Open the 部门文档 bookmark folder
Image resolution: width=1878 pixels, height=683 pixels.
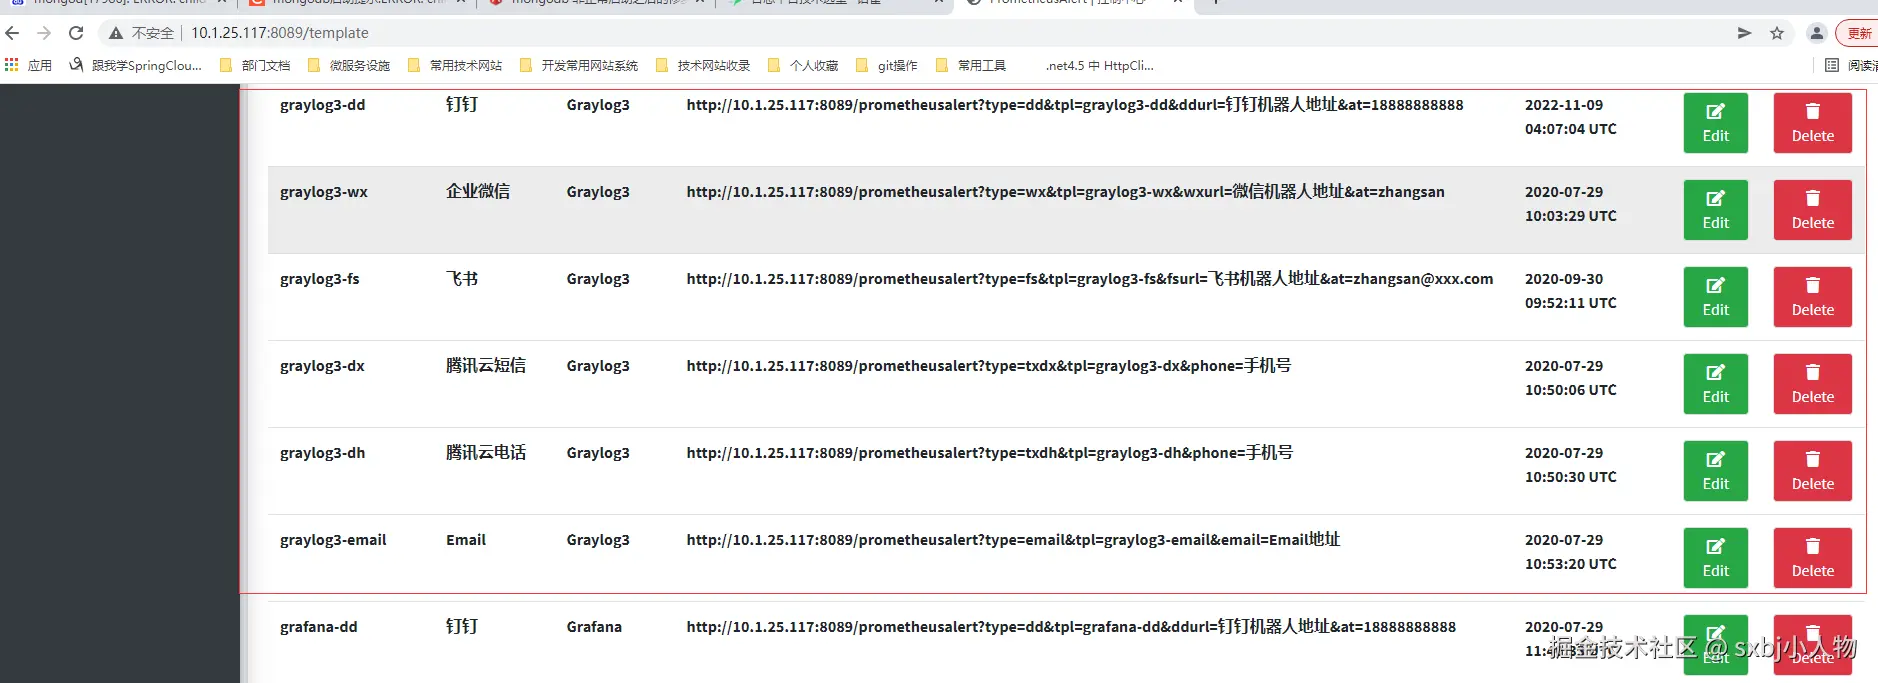point(255,65)
